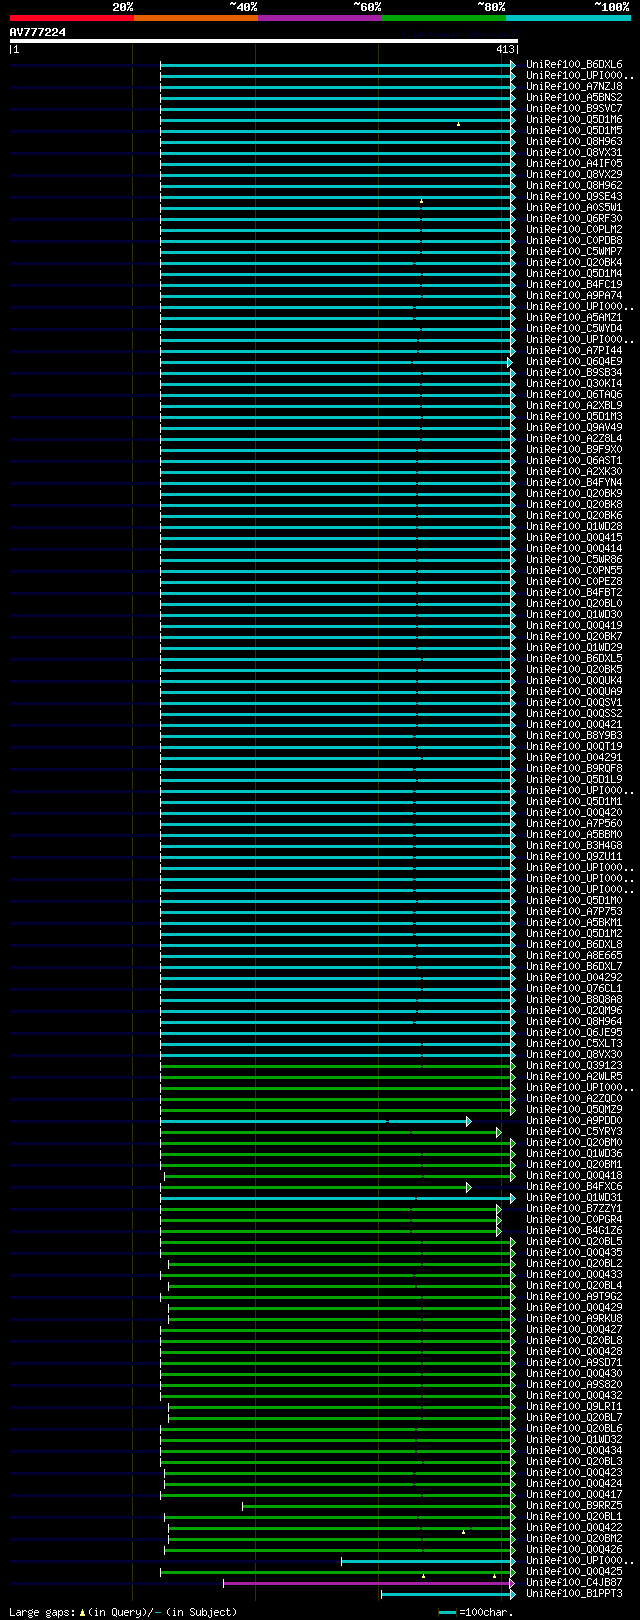
Task: Click UniRef100_B4FXC6 label
Action: click(574, 1187)
